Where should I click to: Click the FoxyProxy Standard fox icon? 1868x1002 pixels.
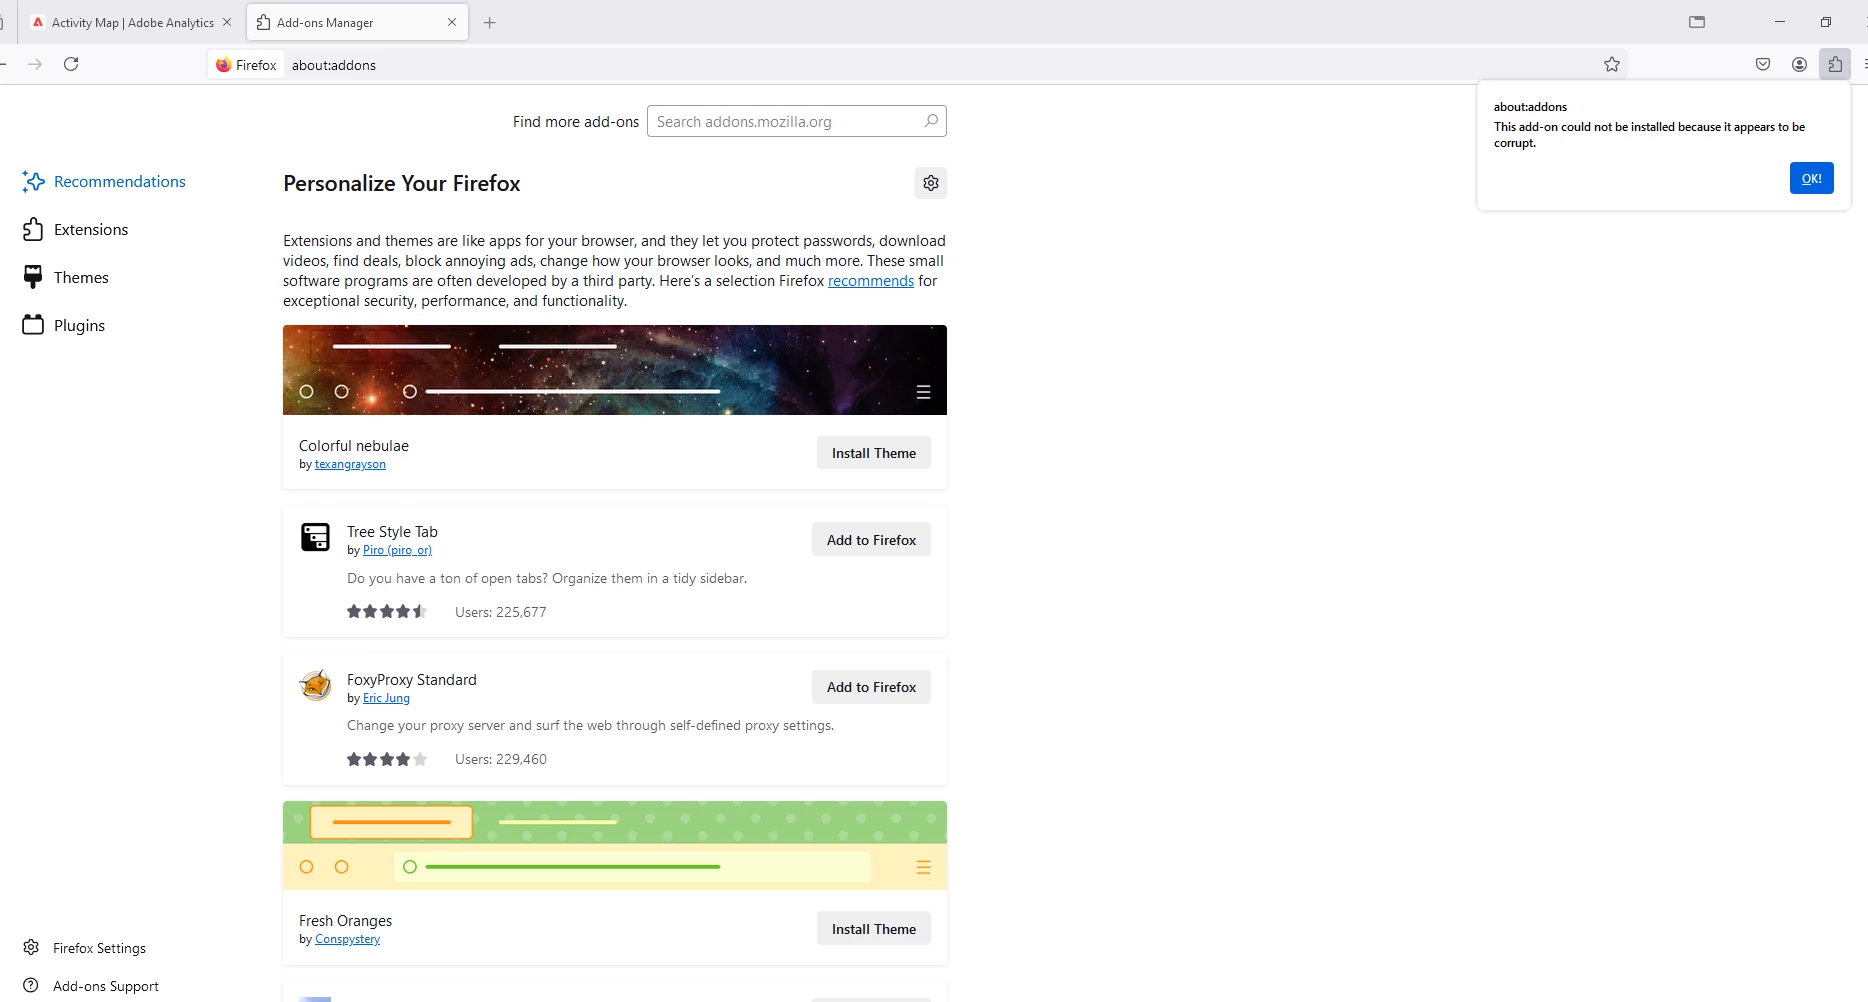click(315, 685)
